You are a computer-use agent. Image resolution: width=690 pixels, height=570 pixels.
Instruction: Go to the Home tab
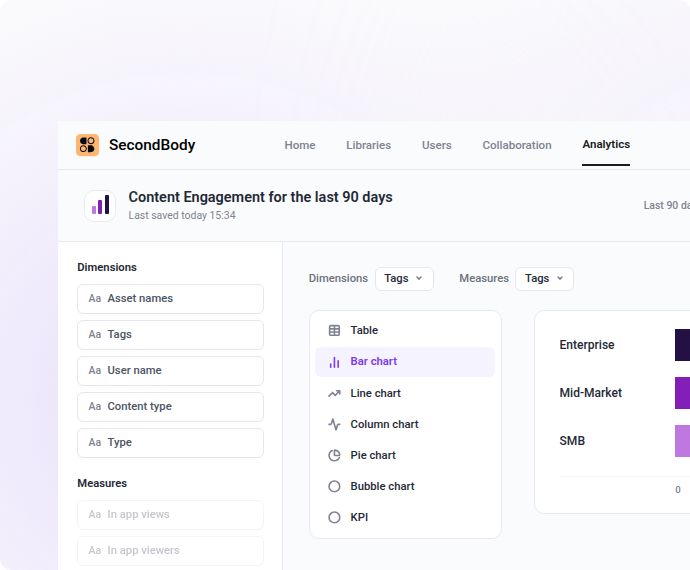point(300,145)
